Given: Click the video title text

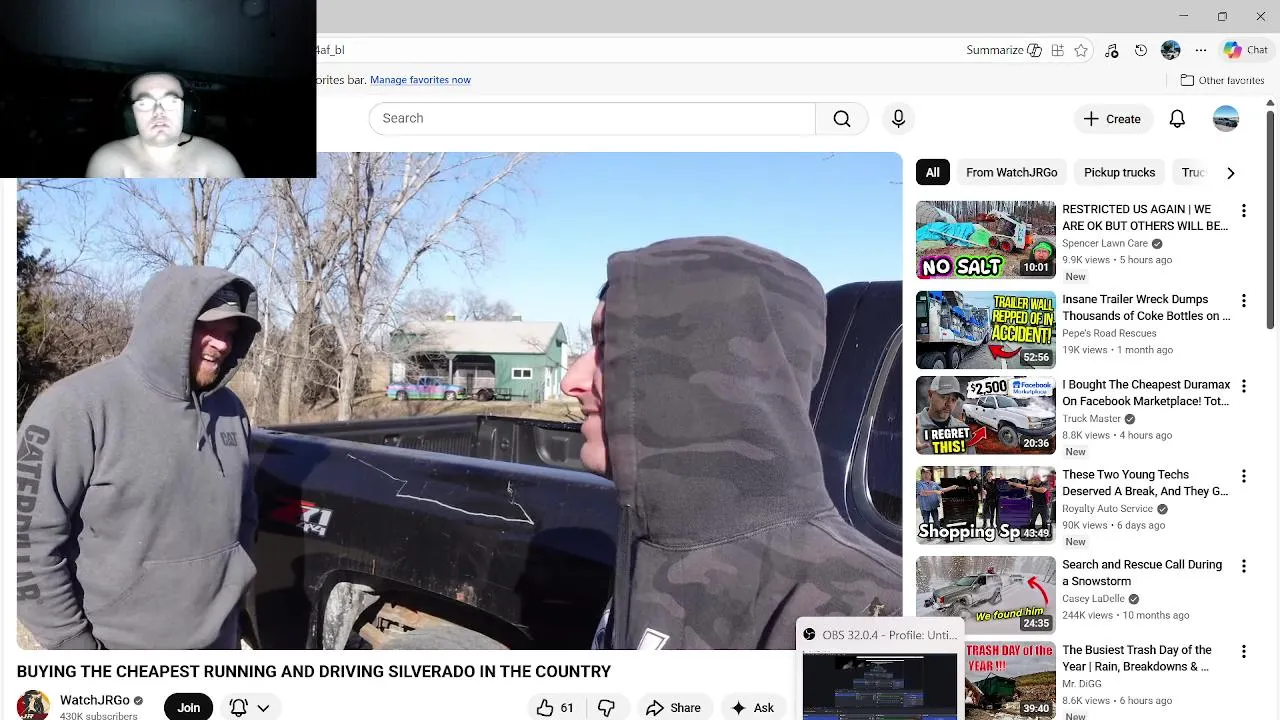Looking at the screenshot, I should (x=313, y=671).
